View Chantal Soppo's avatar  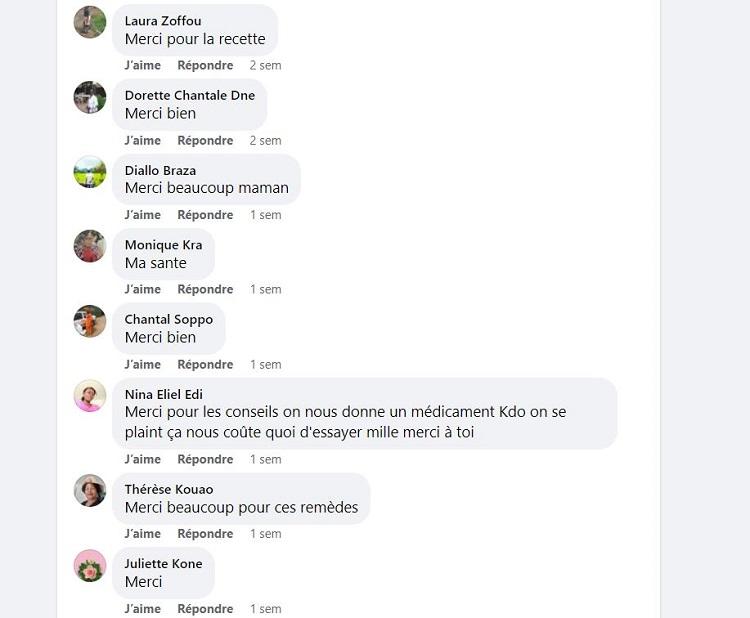point(90,321)
